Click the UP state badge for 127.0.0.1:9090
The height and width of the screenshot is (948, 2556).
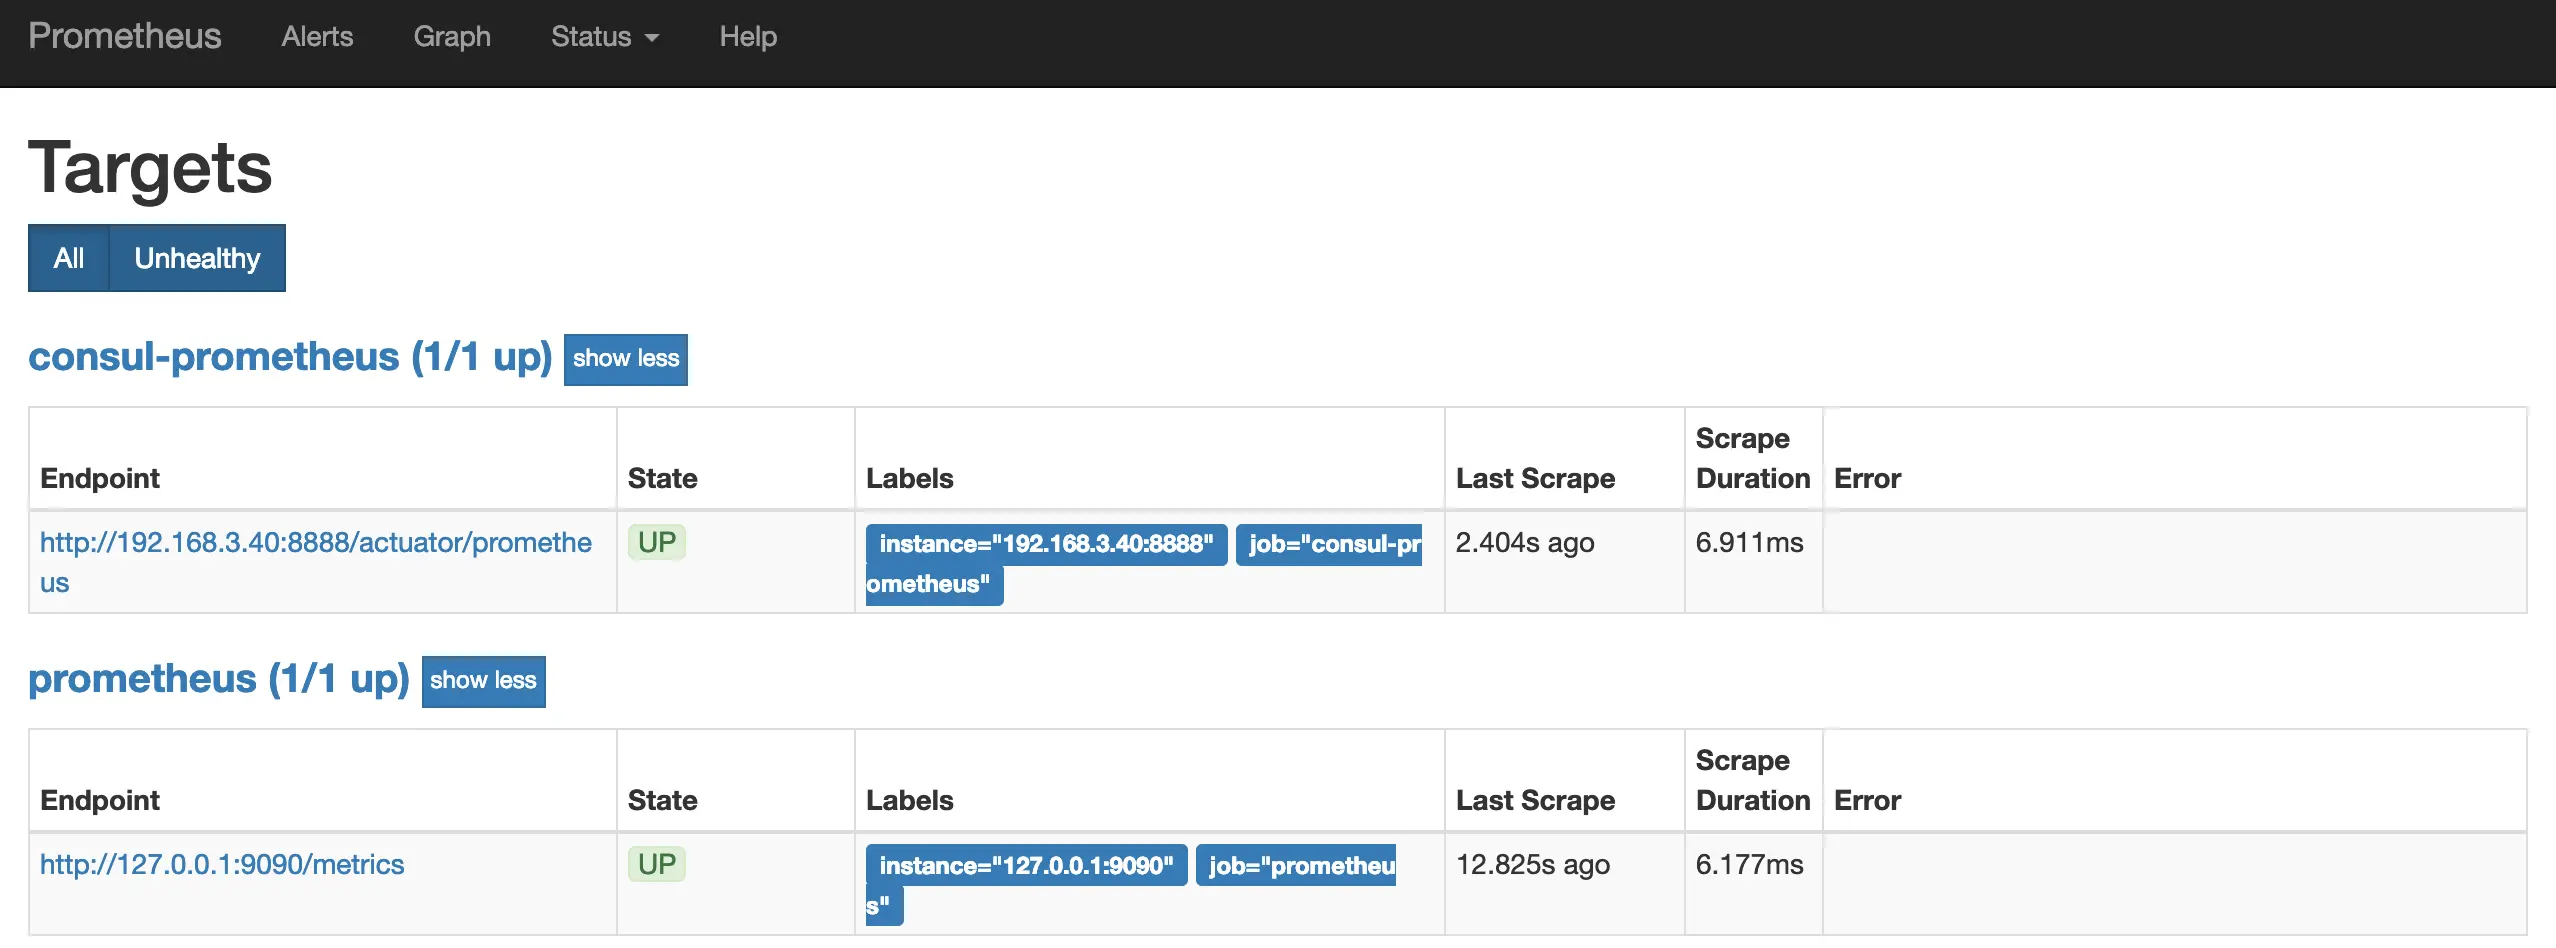(x=657, y=865)
